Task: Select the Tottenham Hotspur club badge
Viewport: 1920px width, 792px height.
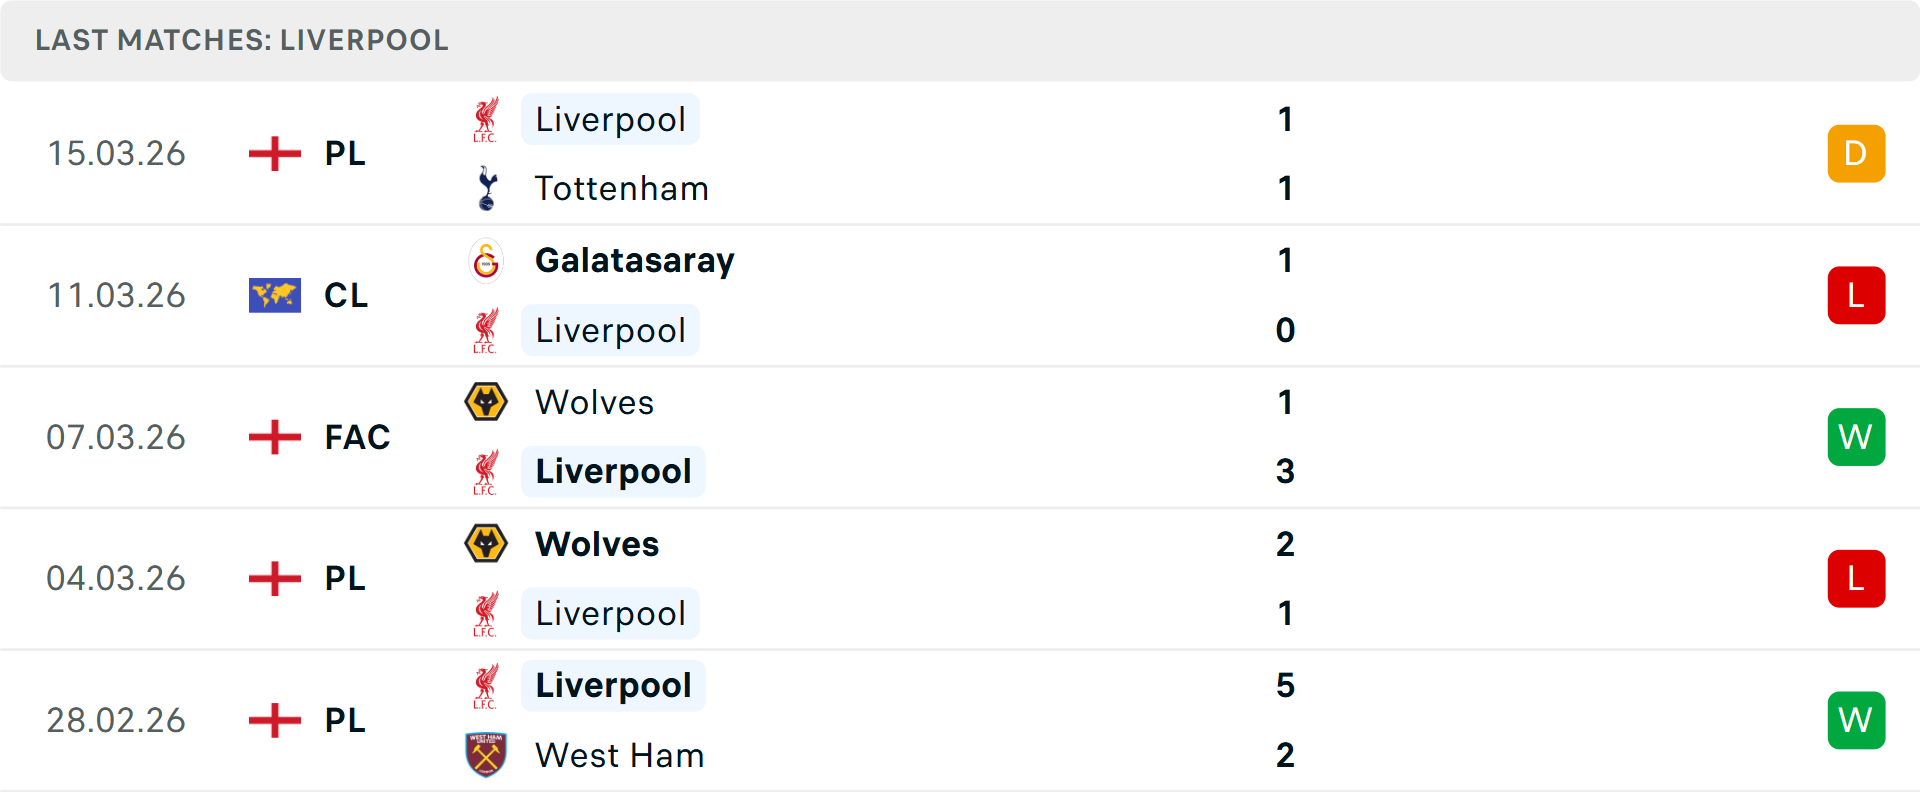Action: tap(486, 187)
